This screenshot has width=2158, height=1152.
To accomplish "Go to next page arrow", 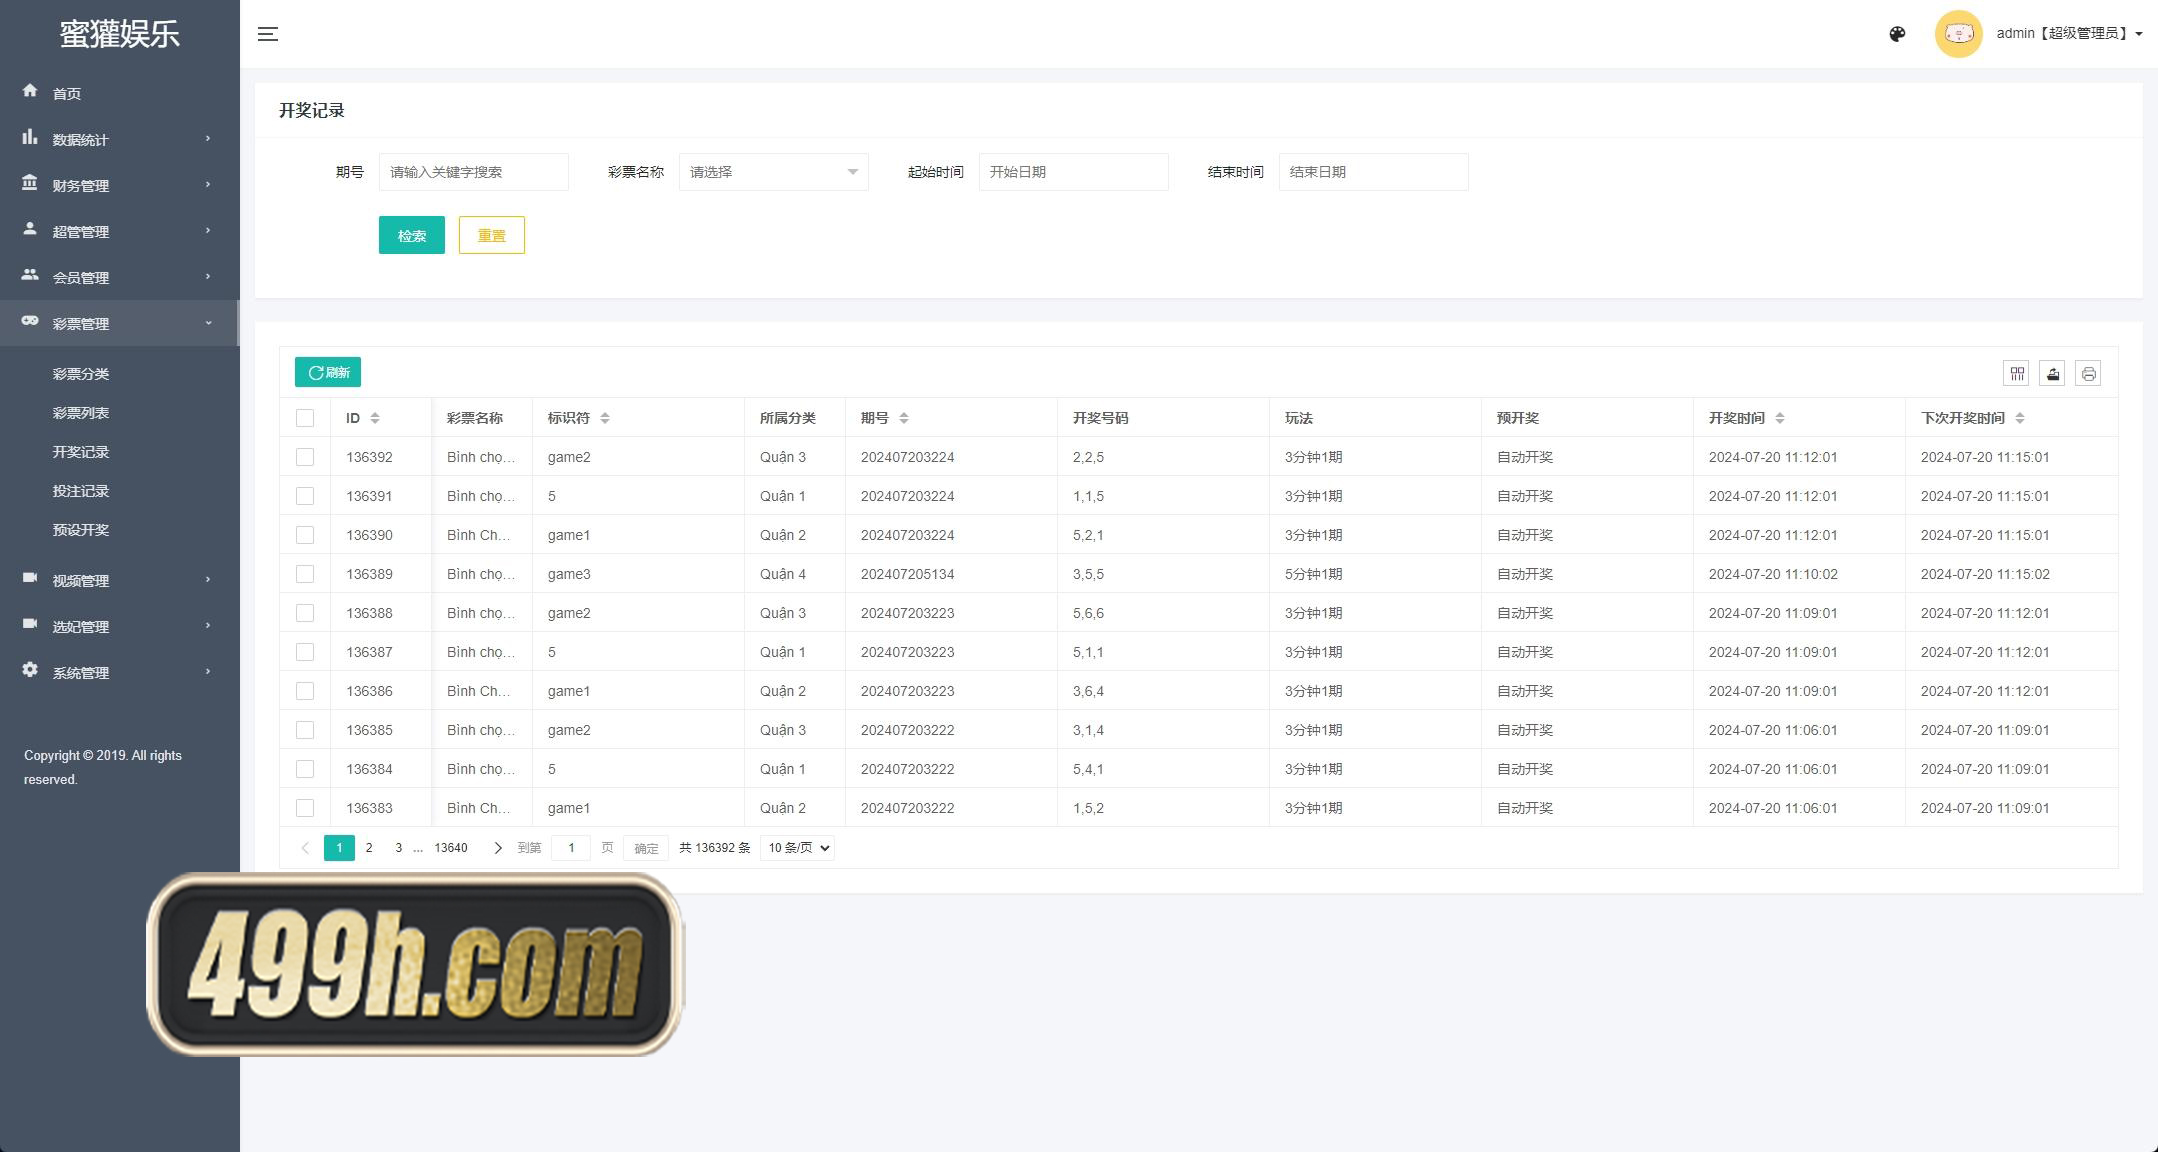I will tap(498, 848).
